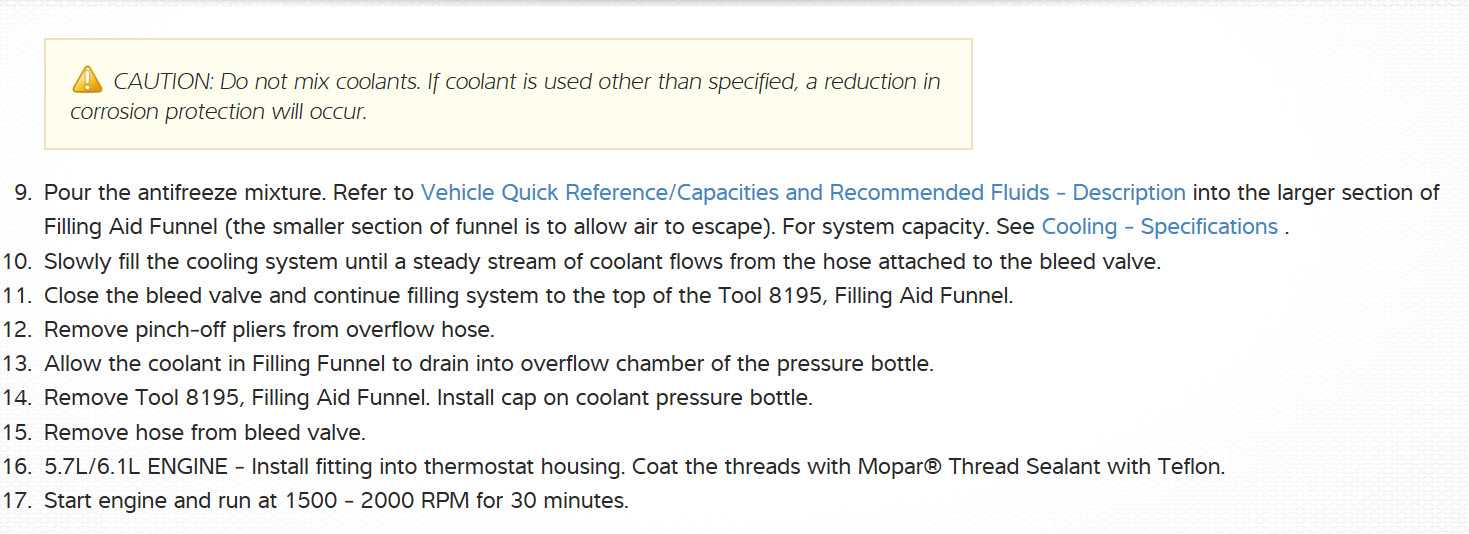
Task: Click 'Mopar® Thread Sealant with Teflon' phrase
Action: [1040, 467]
